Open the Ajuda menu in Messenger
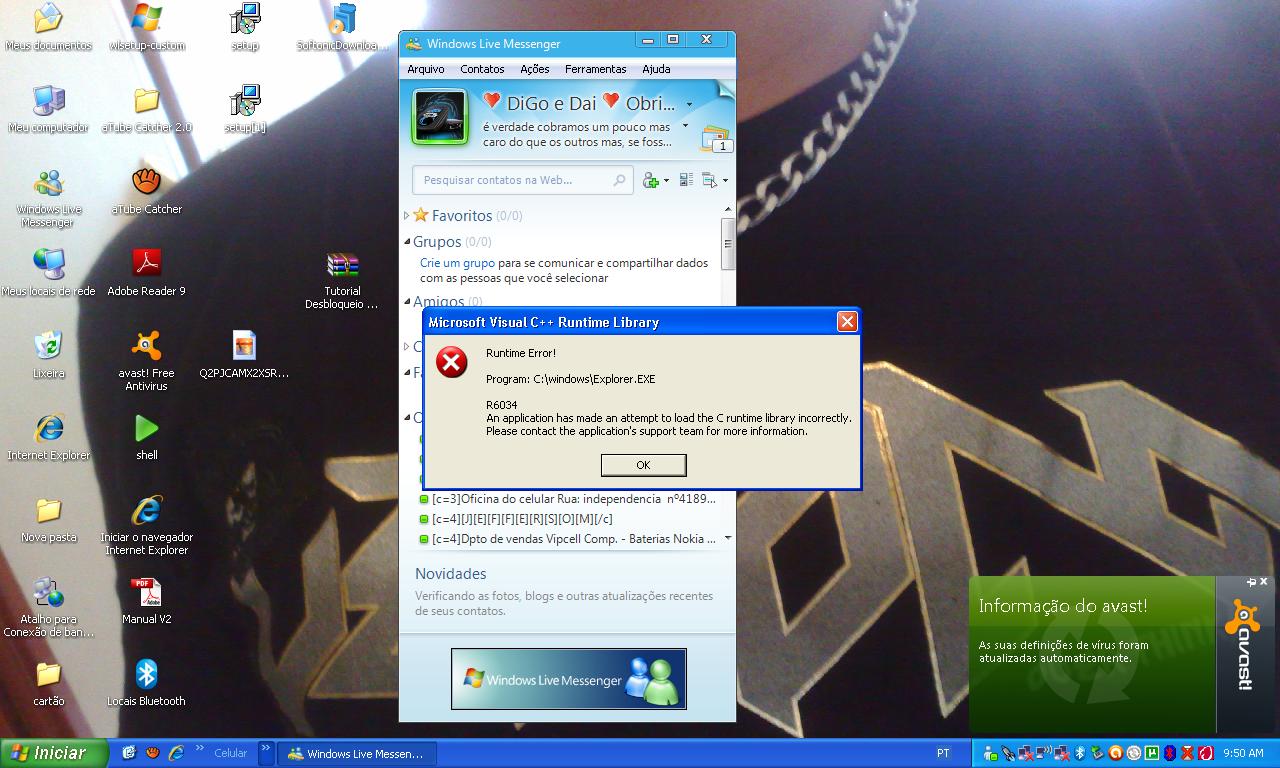This screenshot has width=1280, height=768. (x=656, y=69)
